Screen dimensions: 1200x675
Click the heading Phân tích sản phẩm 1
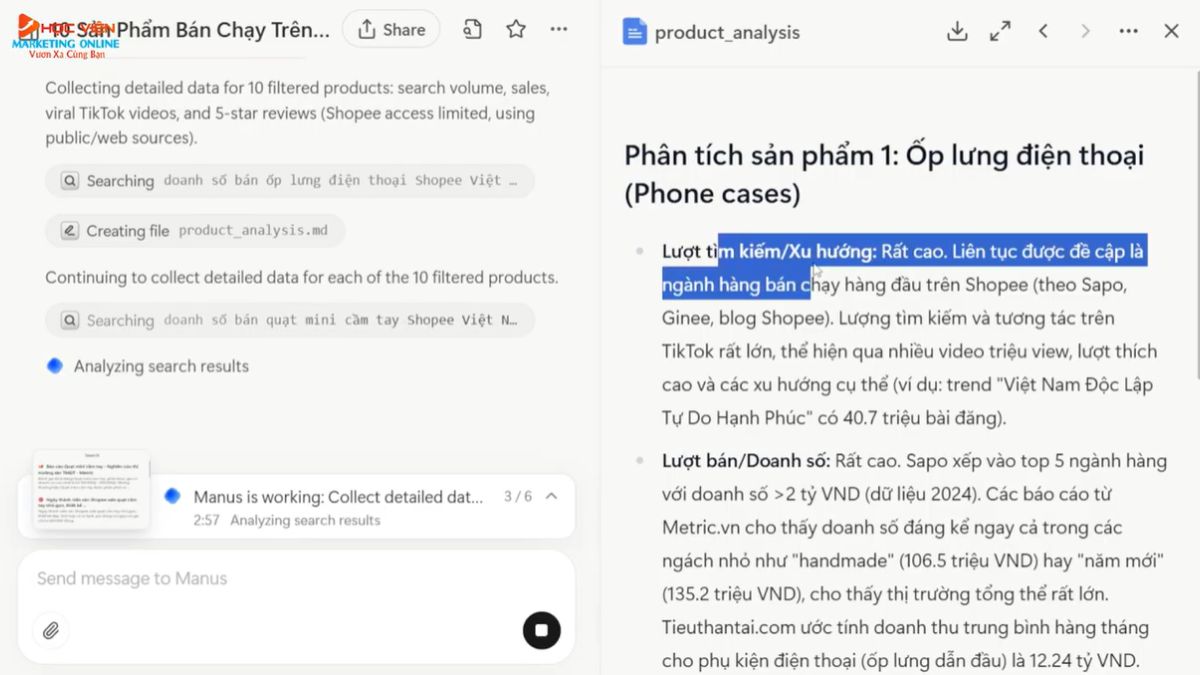[884, 173]
